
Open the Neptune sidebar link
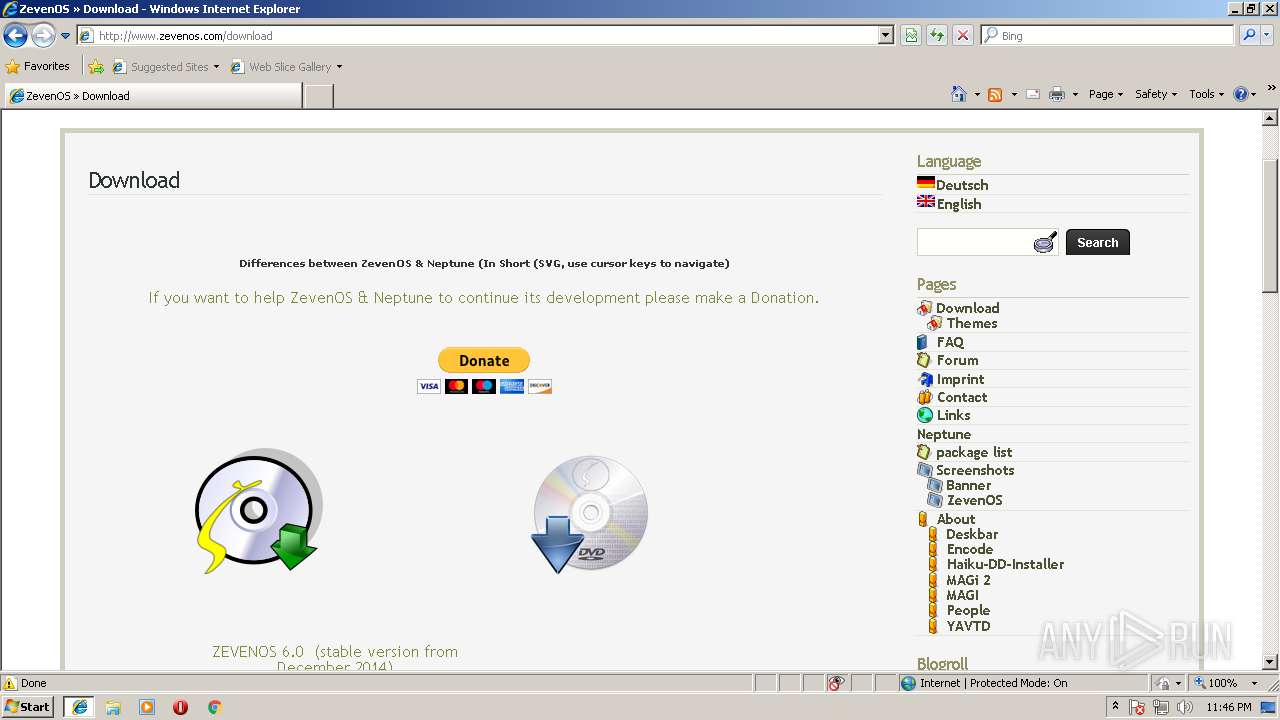[944, 434]
